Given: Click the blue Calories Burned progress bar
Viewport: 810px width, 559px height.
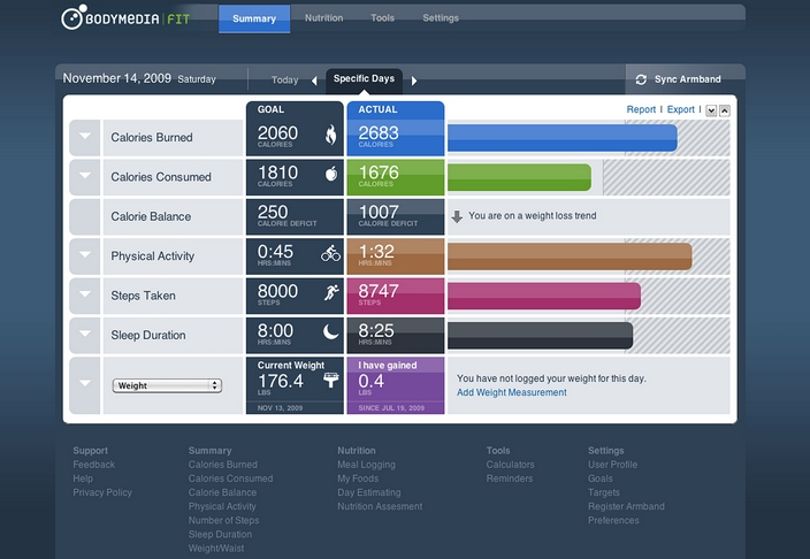Looking at the screenshot, I should tap(562, 137).
